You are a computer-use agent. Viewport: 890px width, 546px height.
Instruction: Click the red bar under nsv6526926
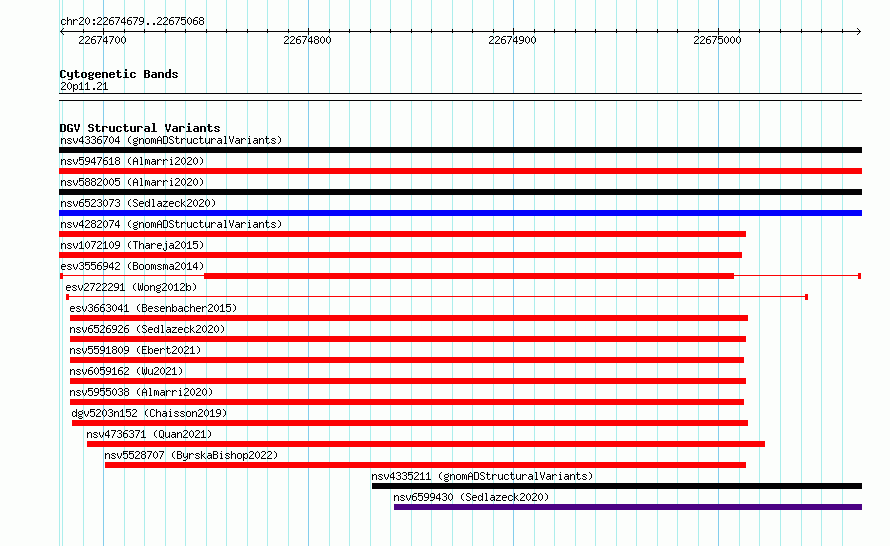coord(408,339)
